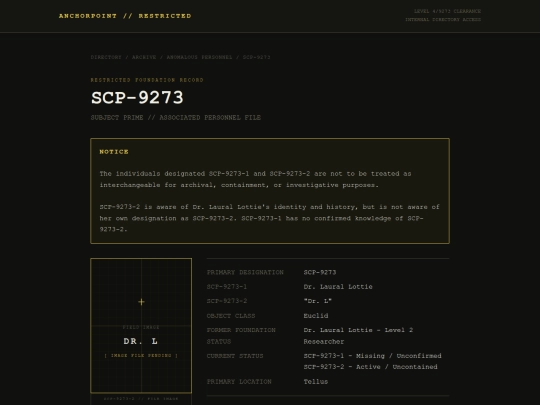The image size is (540, 405).
Task: Click the Level 4/9273 Clearance text
Action: (447, 11)
